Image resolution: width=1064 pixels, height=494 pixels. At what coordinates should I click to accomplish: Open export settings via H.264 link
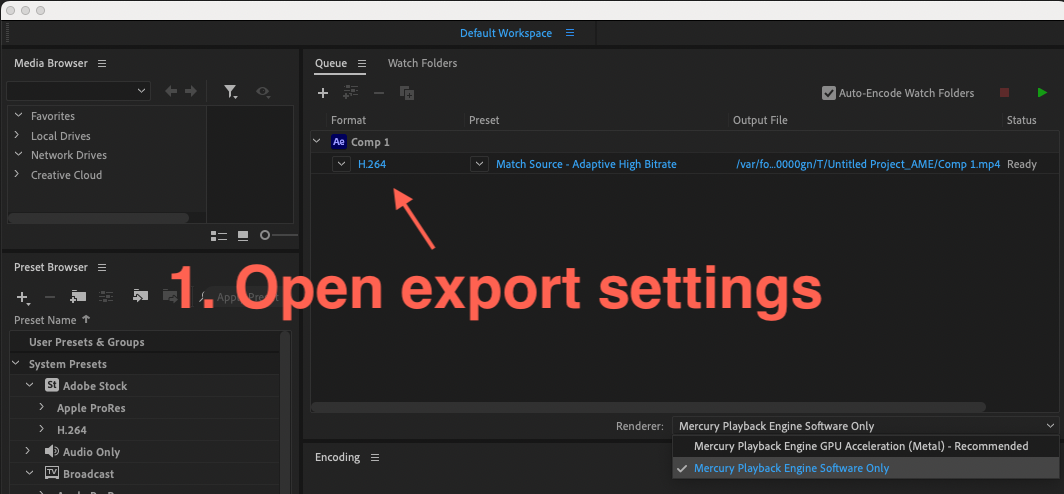372,164
